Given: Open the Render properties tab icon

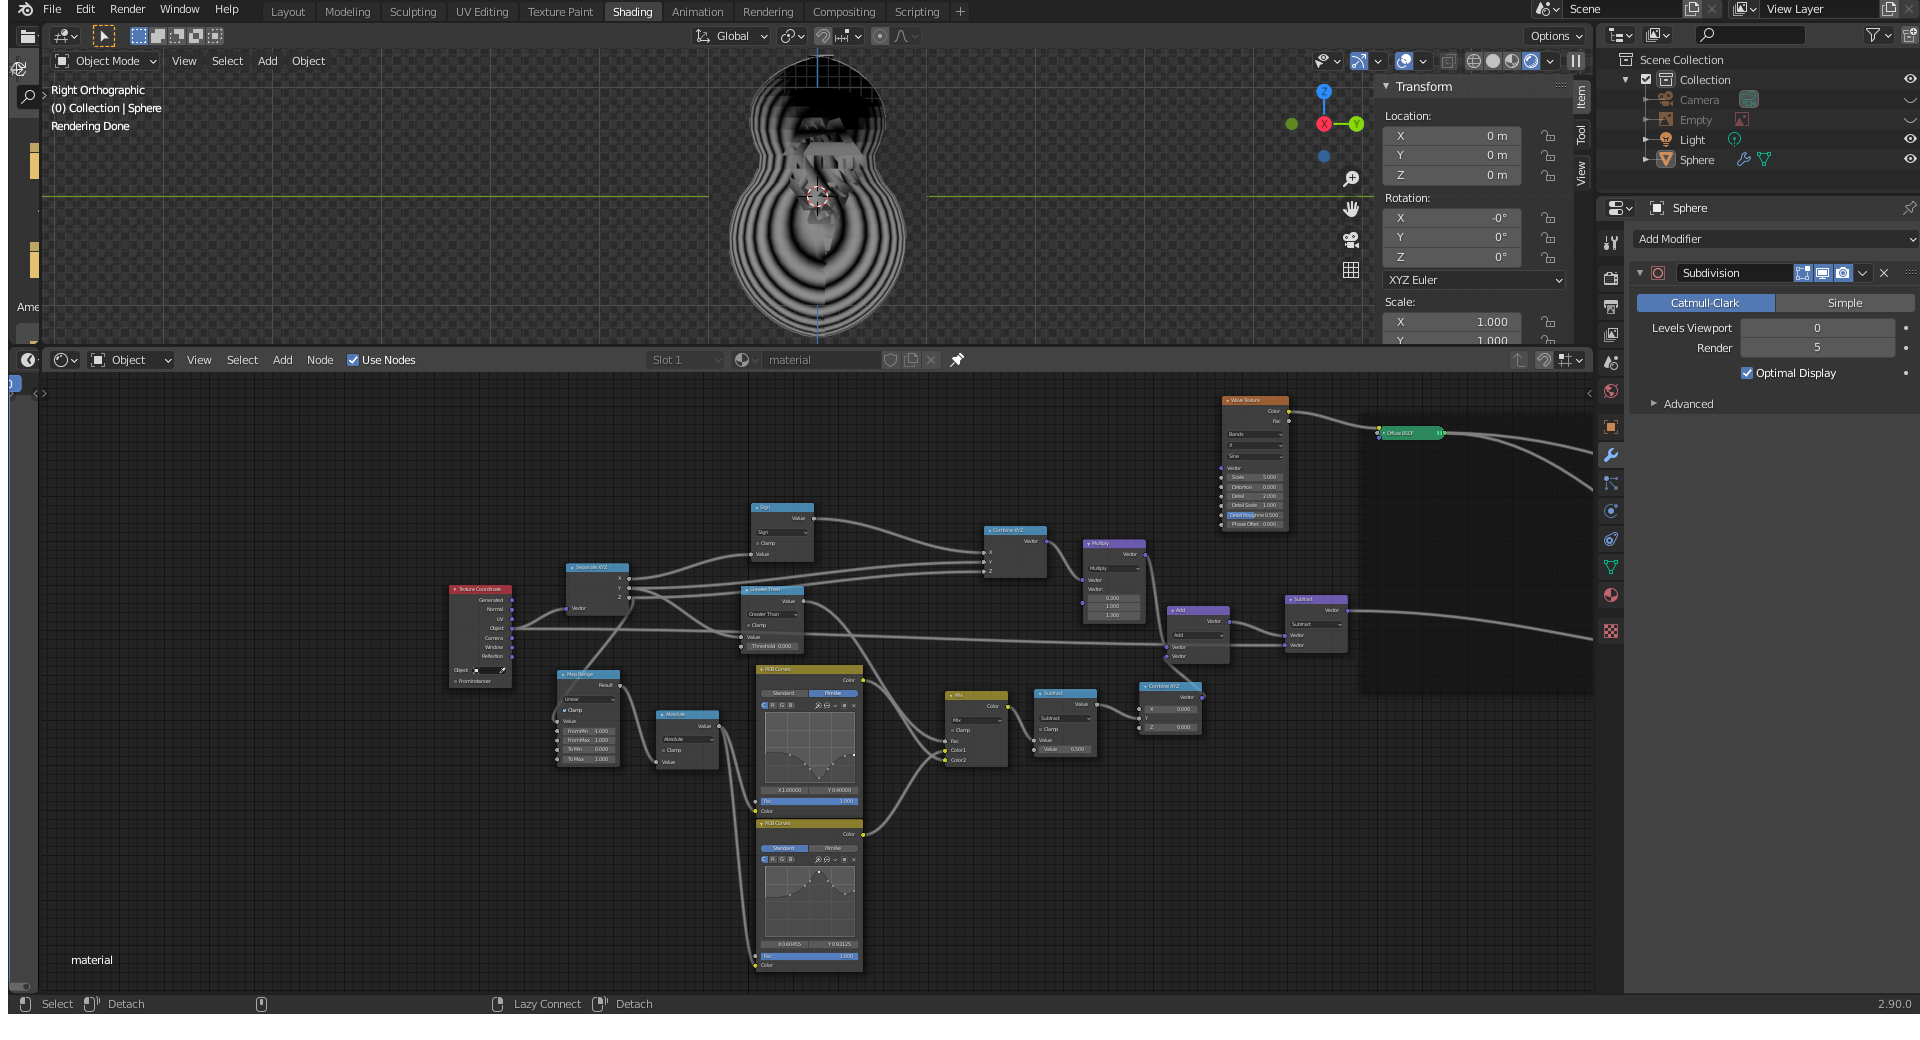Looking at the screenshot, I should 1610,279.
